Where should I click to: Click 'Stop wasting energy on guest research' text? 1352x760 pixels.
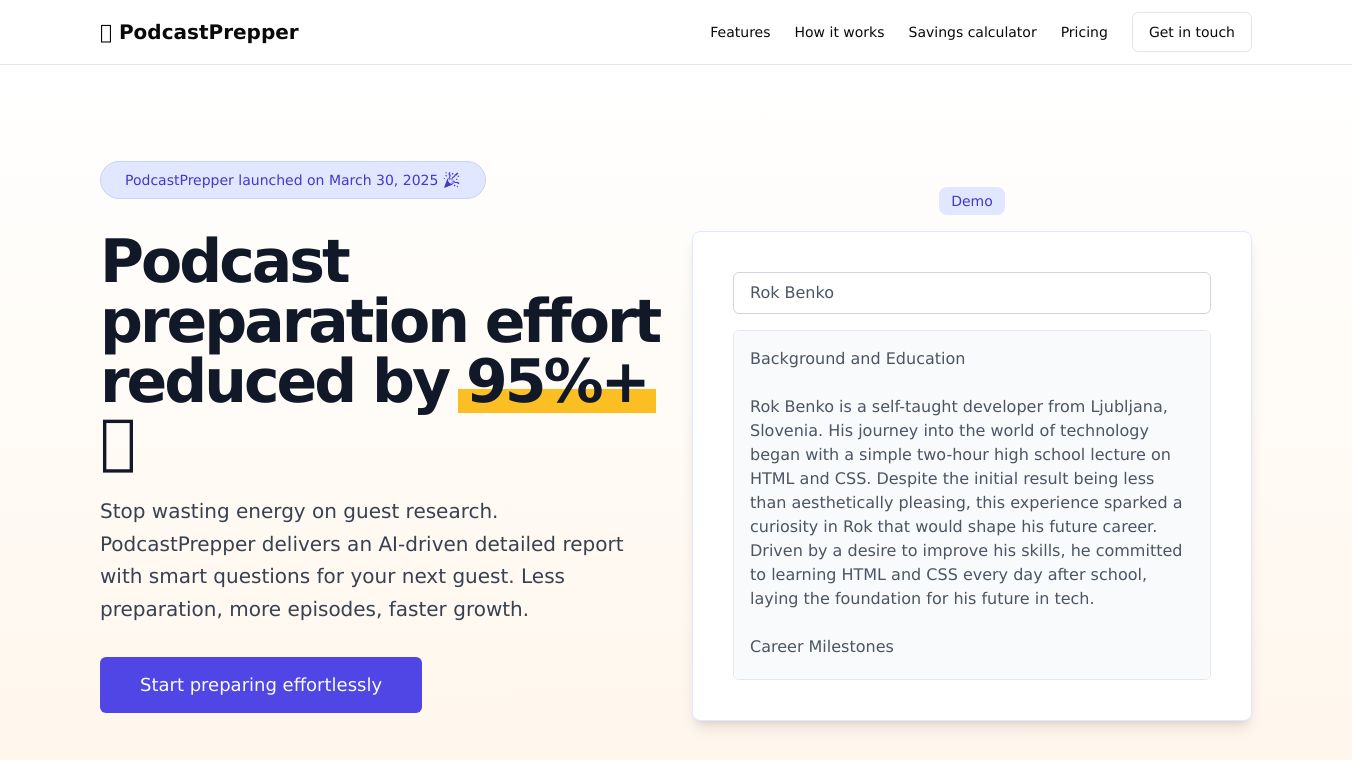point(298,511)
